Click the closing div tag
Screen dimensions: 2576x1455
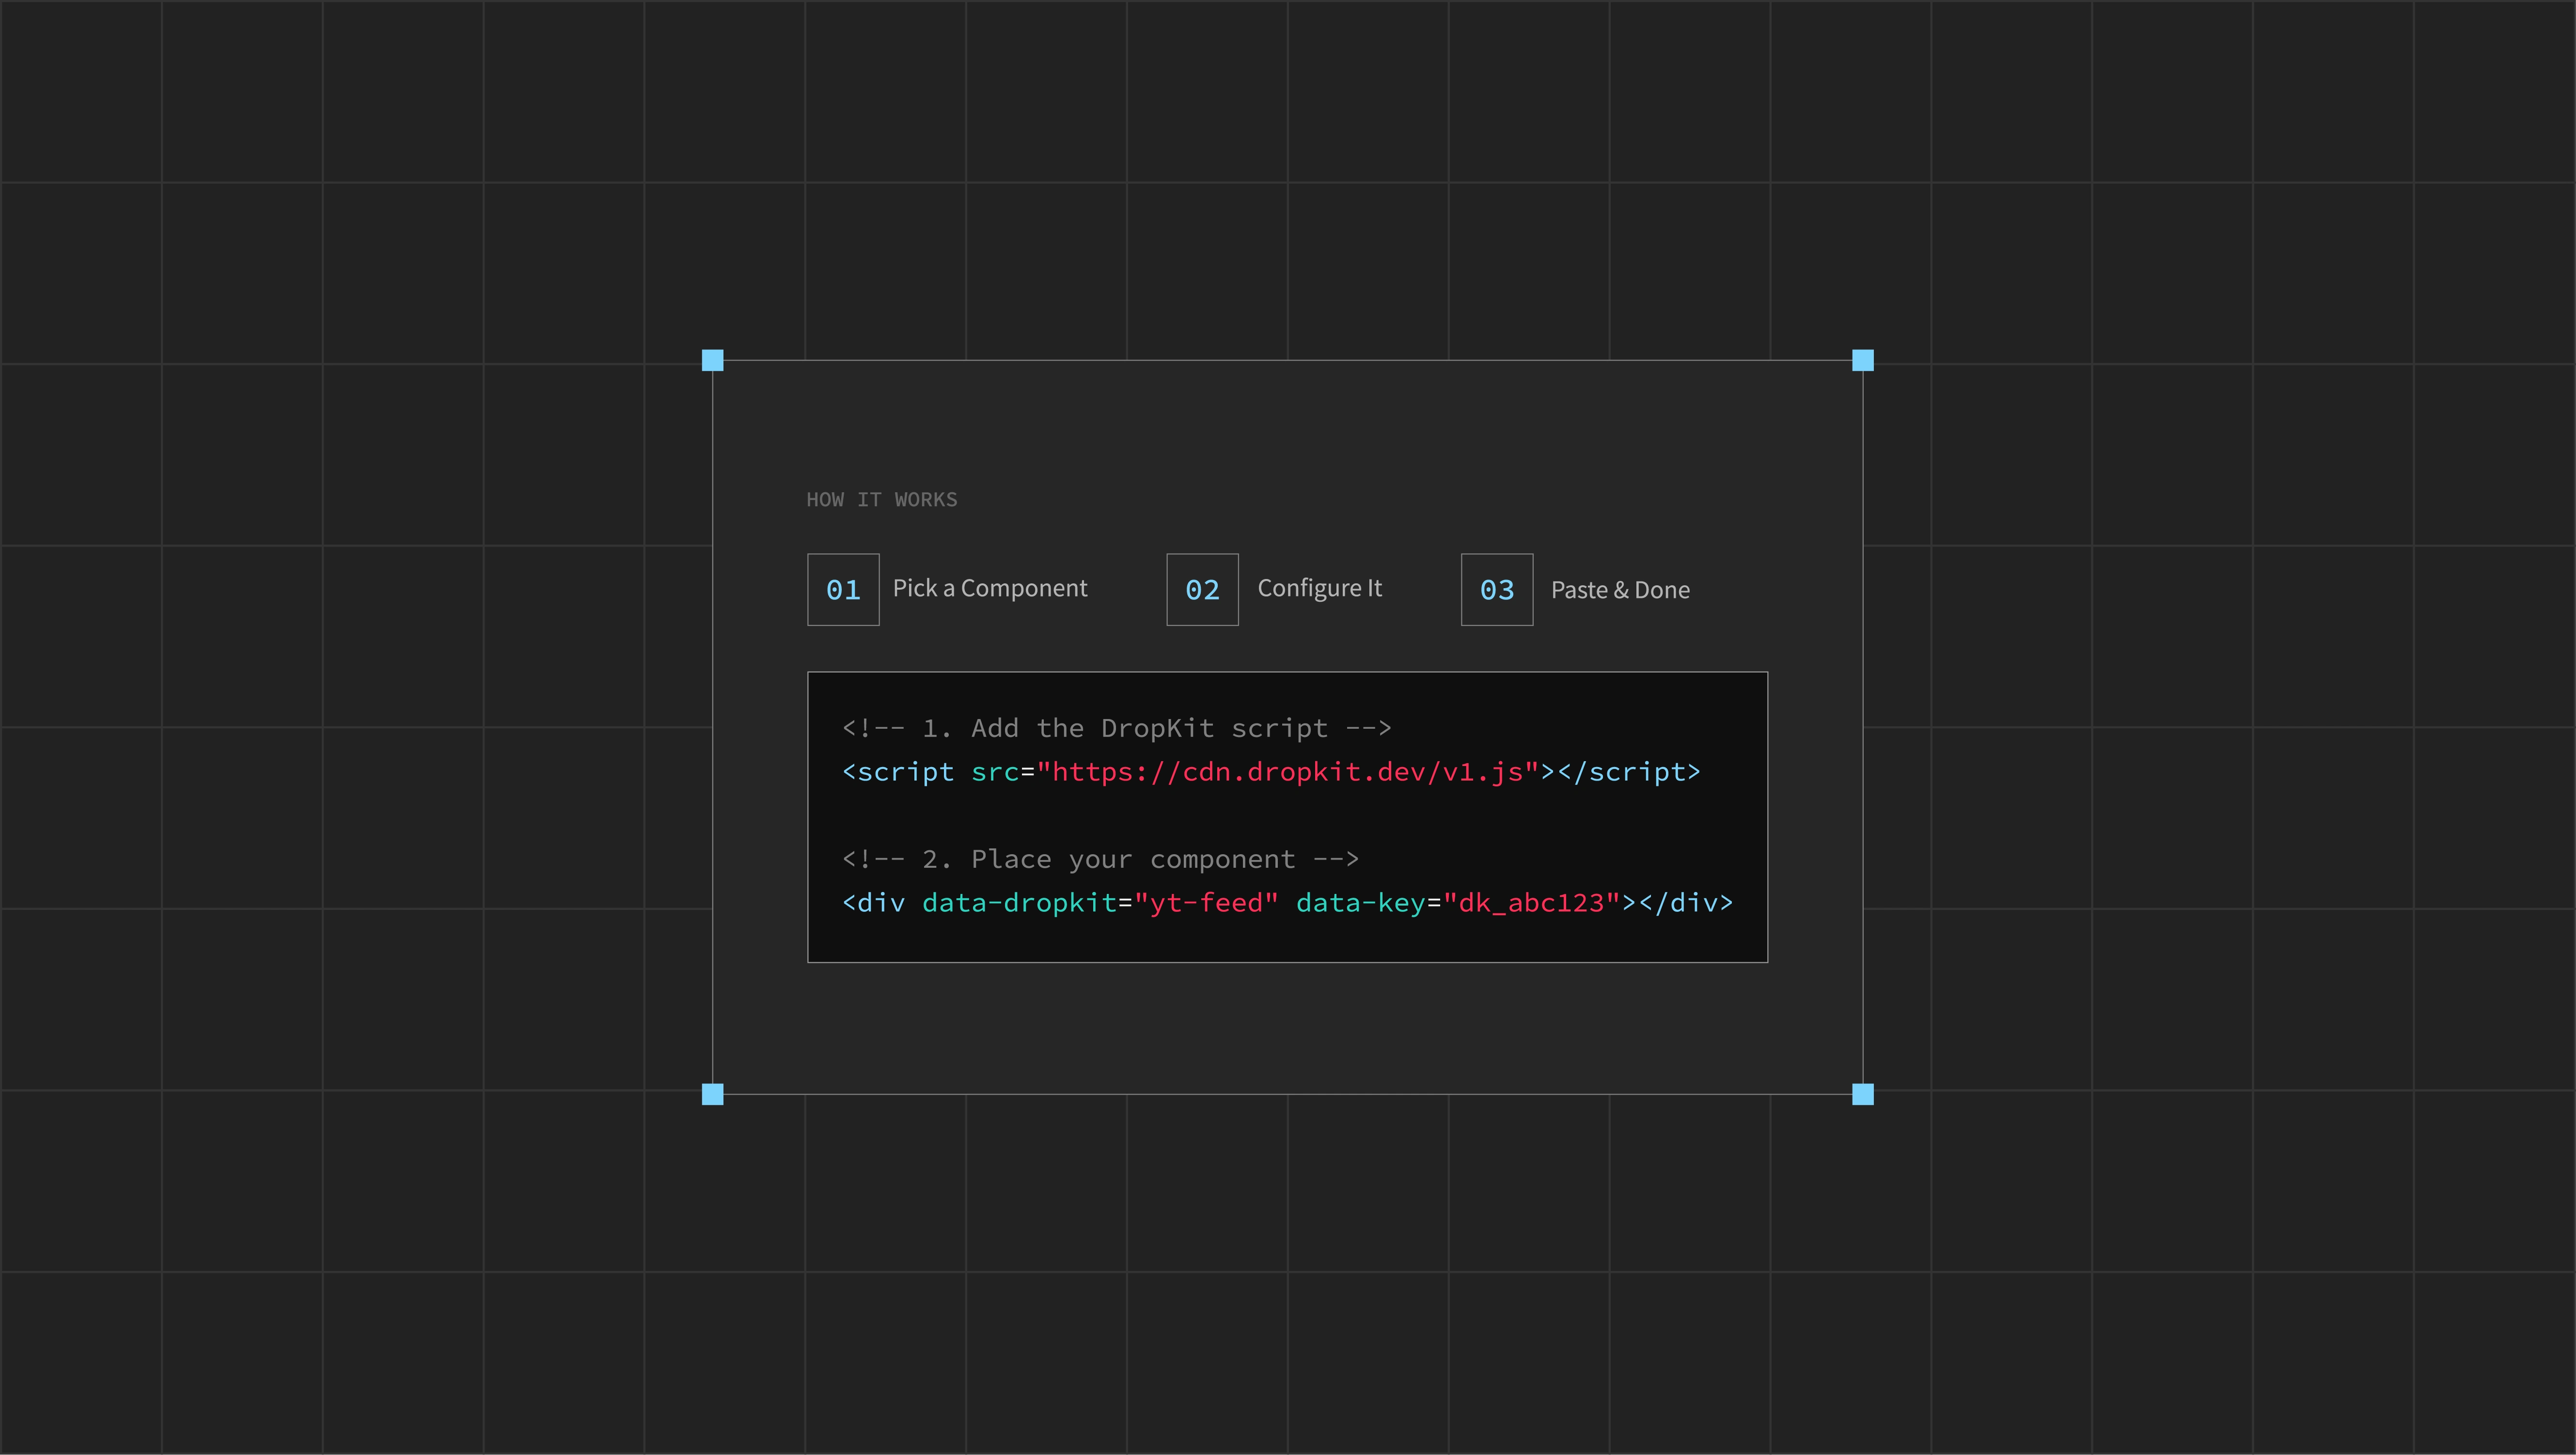pos(1686,903)
